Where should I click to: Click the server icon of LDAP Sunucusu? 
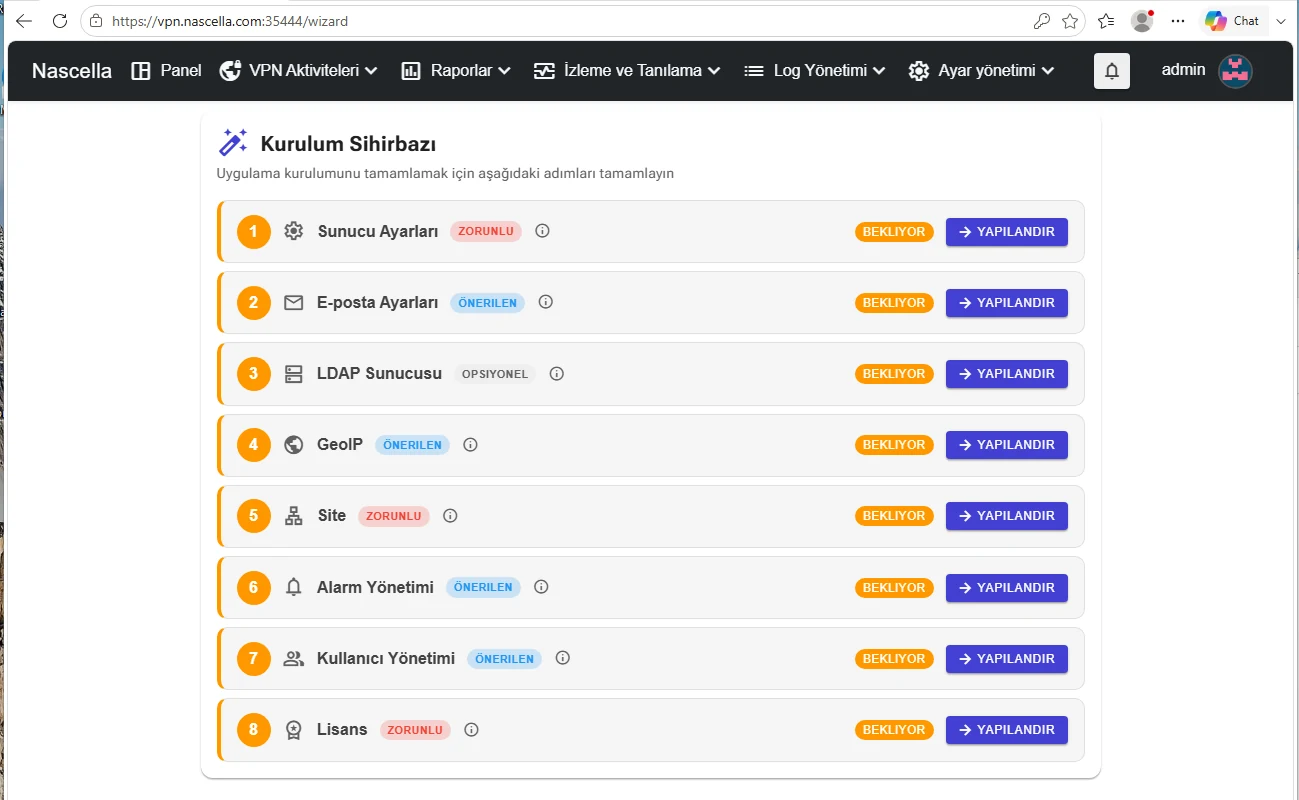tap(293, 374)
